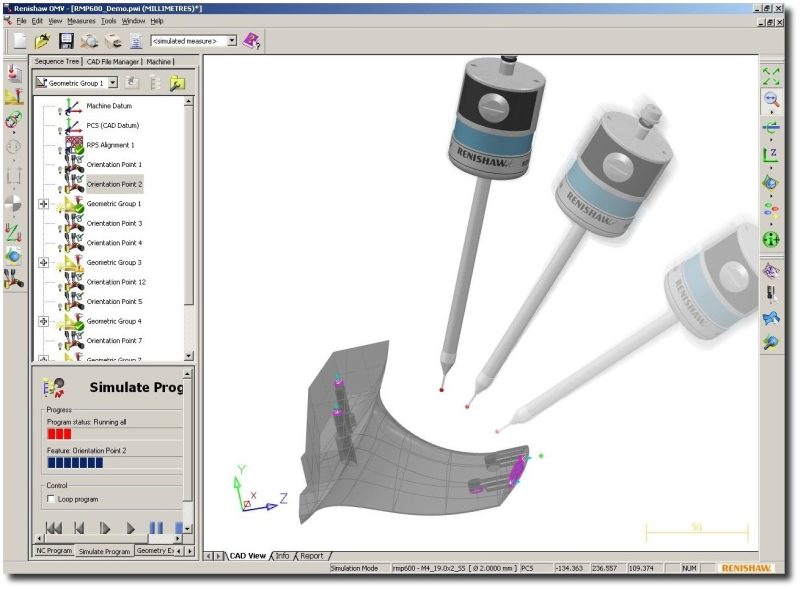This screenshot has height=589, width=800.
Task: Toggle the light bulb beside Orientation Point 4
Action: coord(60,248)
